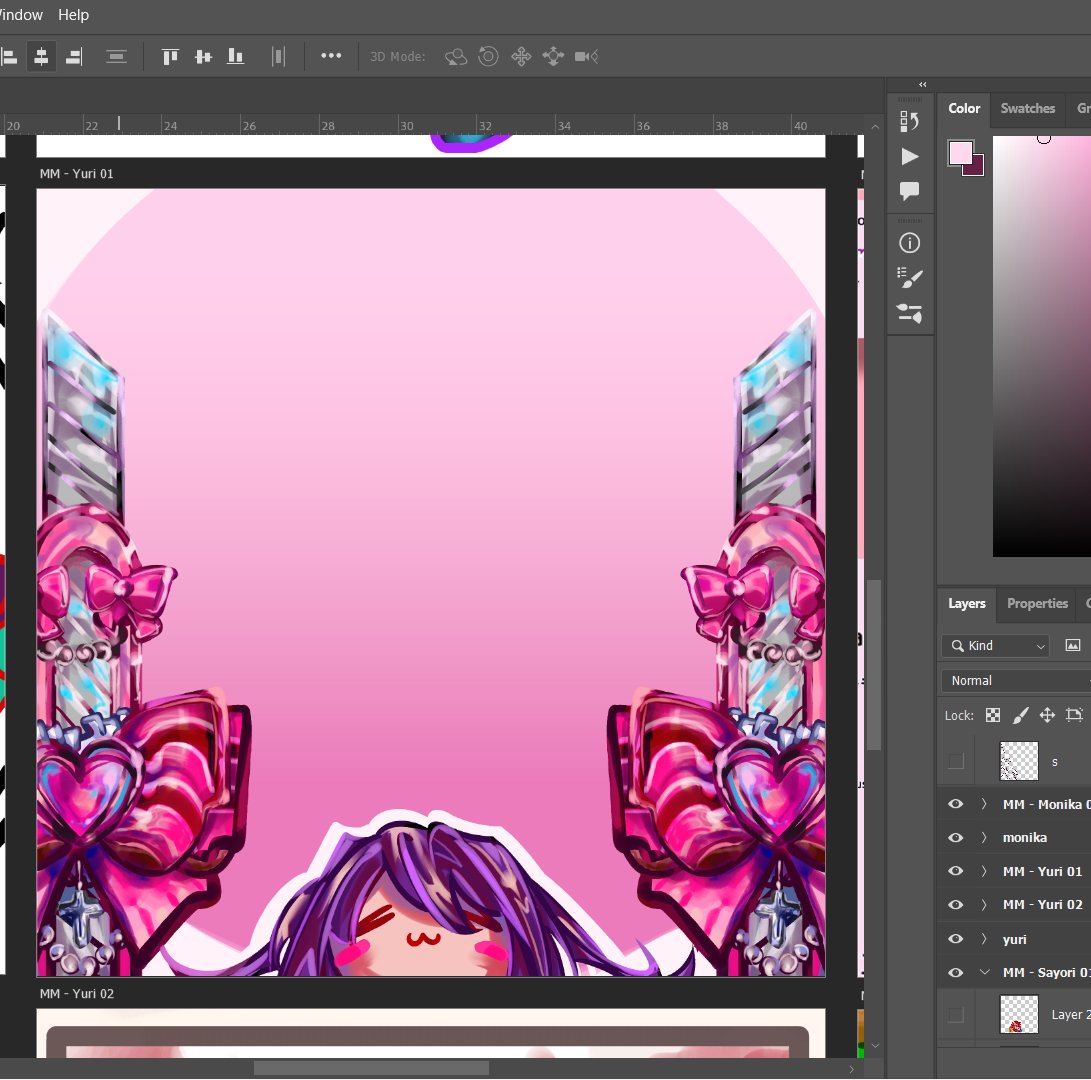Click the pixel layer filter icon
1091x1080 pixels.
tap(1072, 646)
